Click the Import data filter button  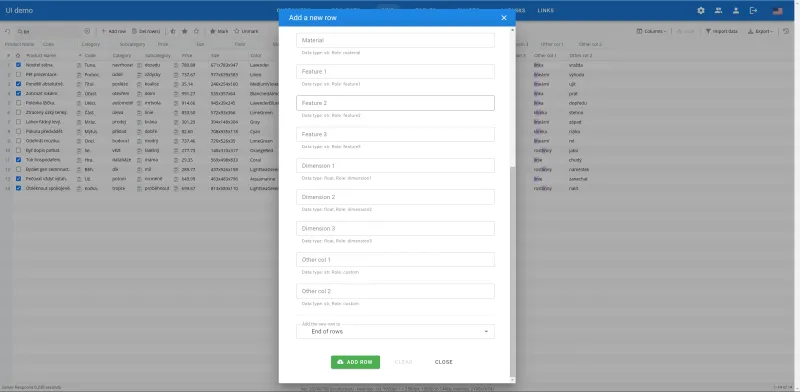[721, 31]
